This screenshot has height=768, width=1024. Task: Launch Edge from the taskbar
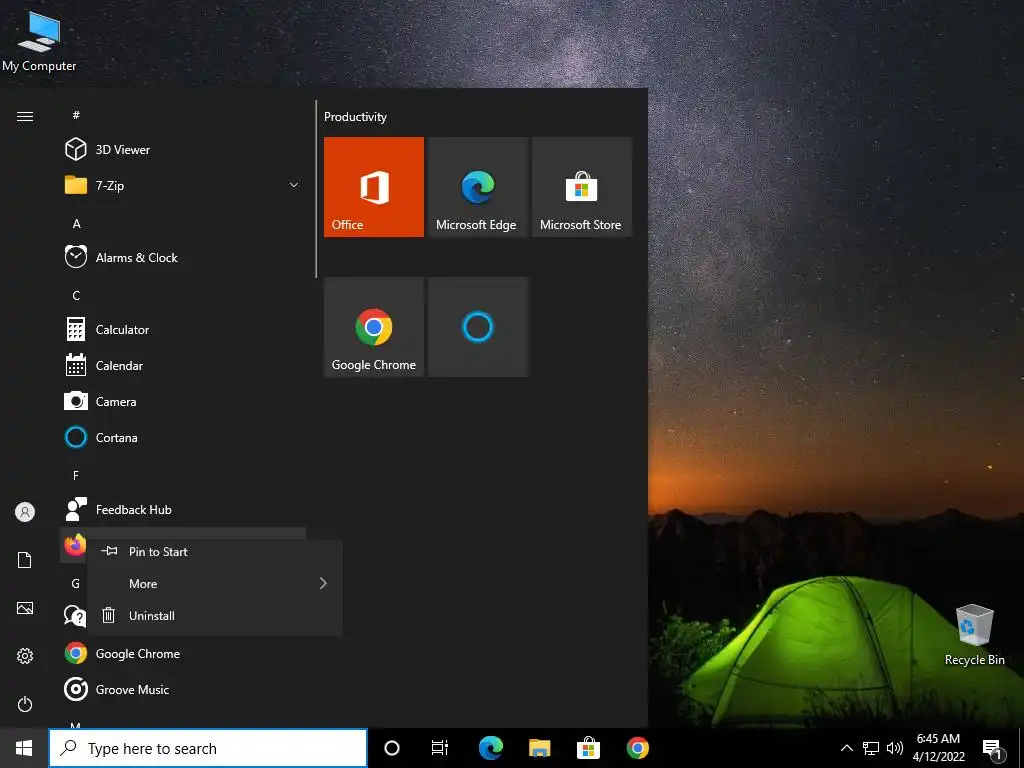click(490, 748)
